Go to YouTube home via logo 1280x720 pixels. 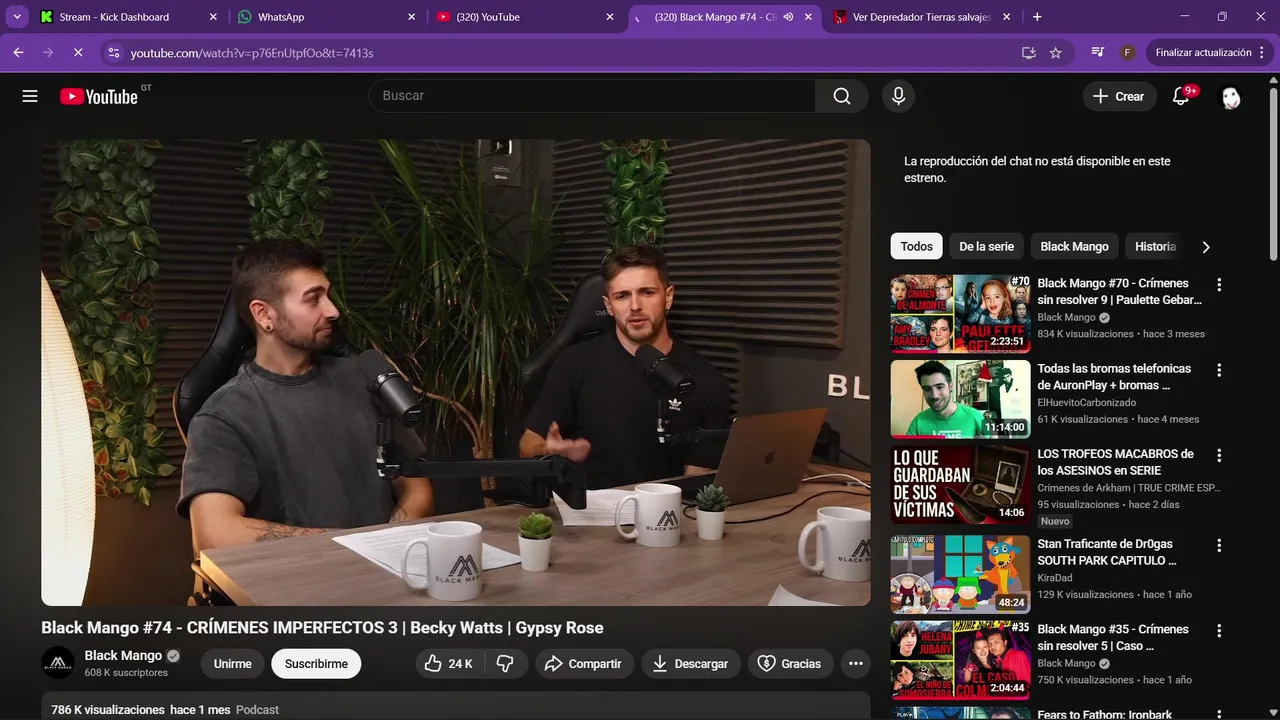[x=98, y=96]
